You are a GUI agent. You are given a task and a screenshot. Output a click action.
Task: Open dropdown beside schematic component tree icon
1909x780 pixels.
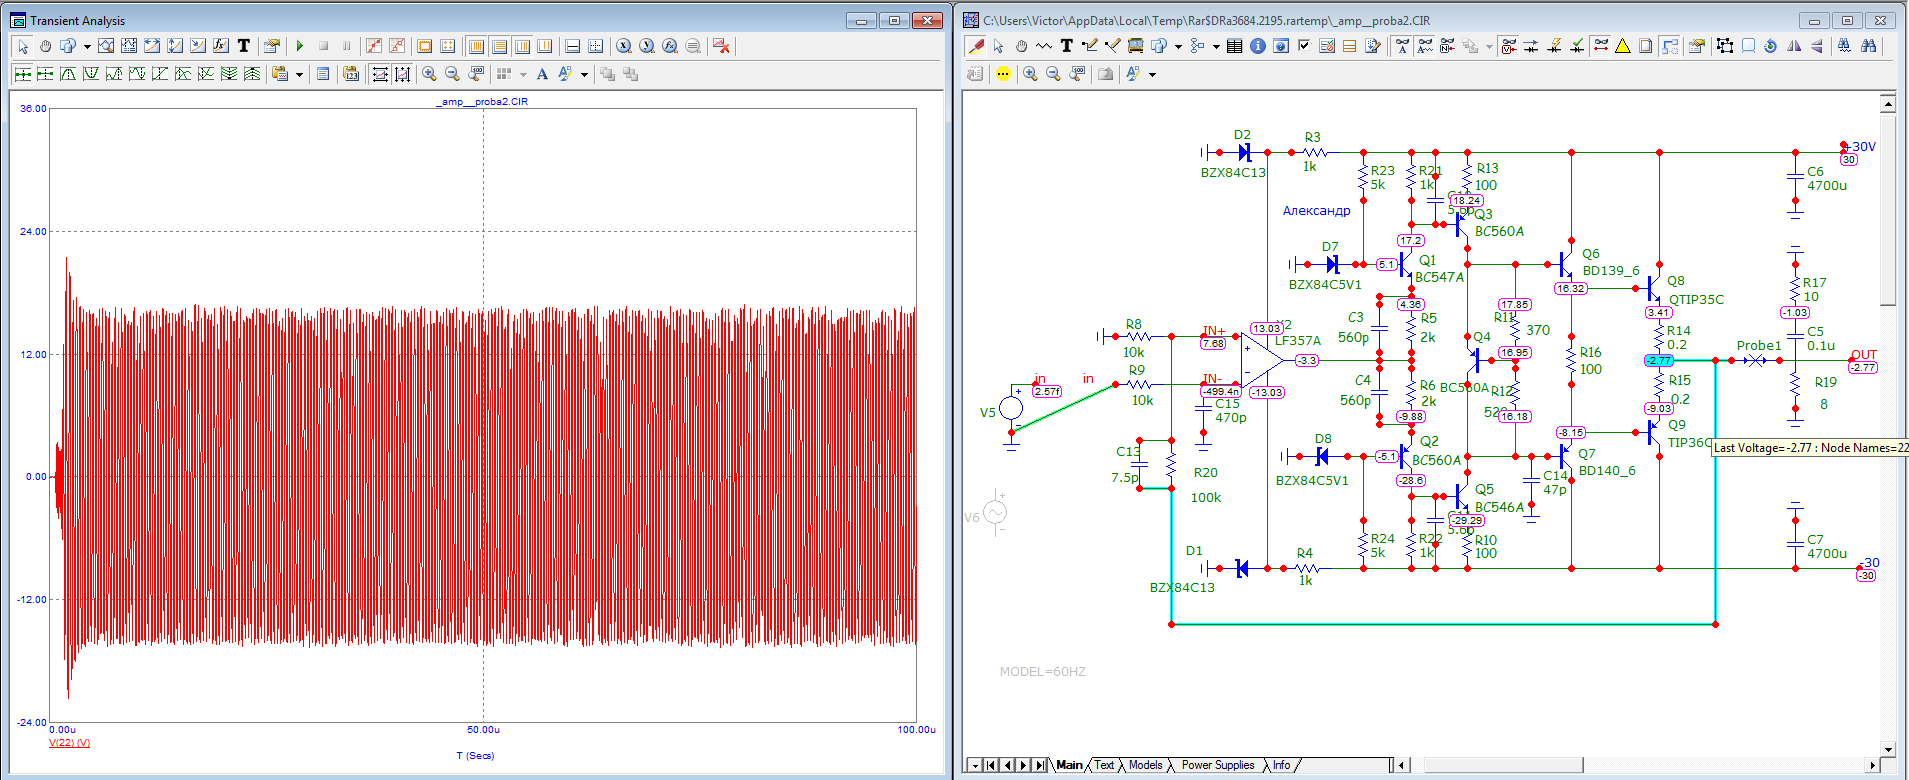click(1216, 46)
